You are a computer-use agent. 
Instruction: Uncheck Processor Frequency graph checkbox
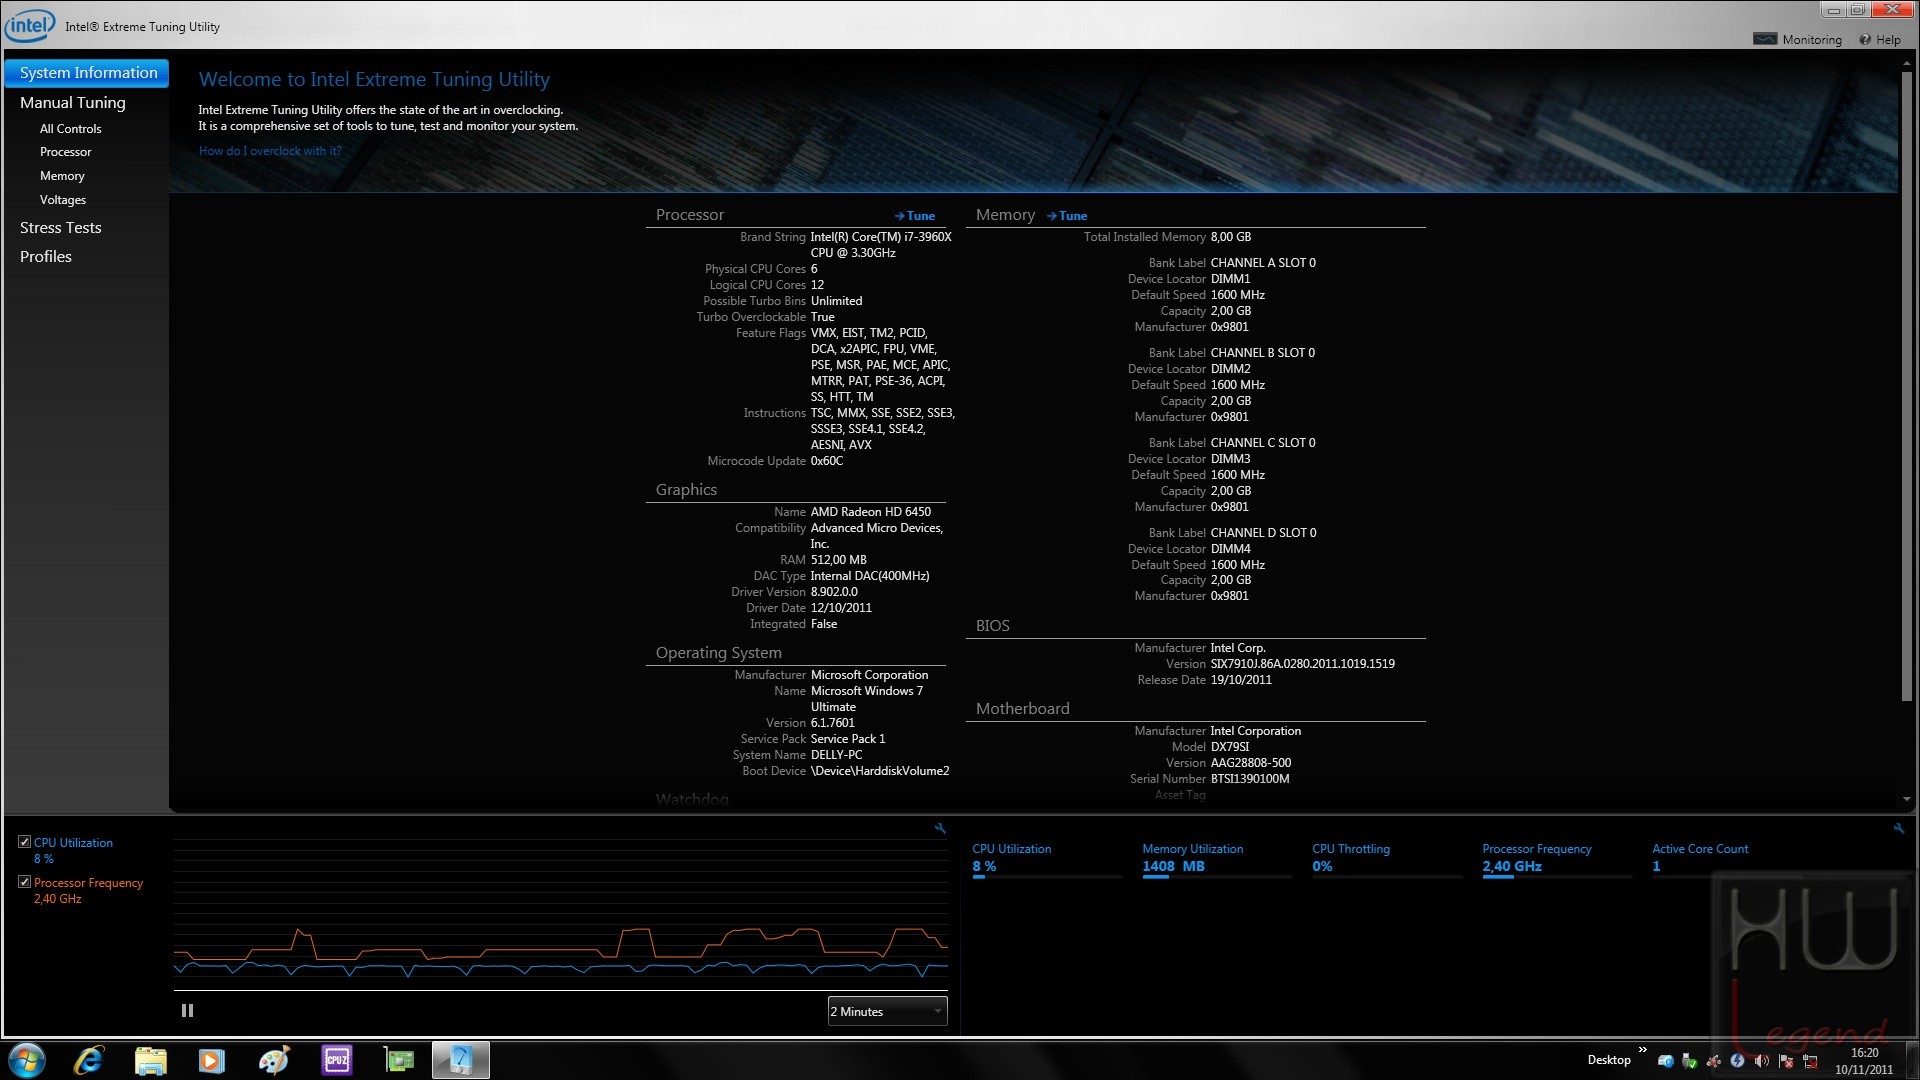click(25, 882)
